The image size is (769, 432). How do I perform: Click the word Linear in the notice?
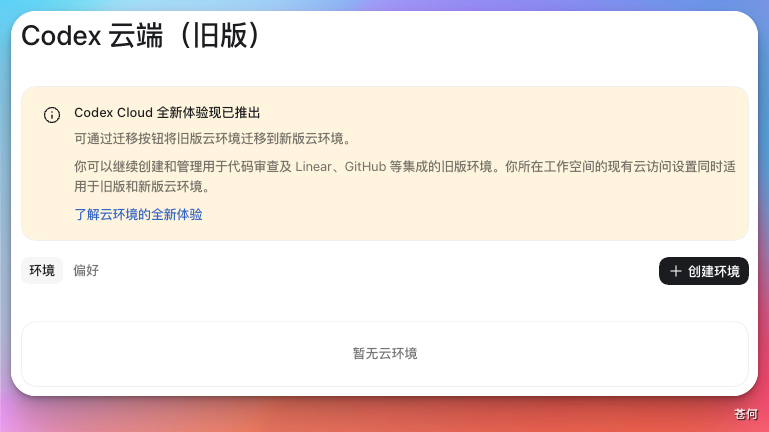coord(313,167)
